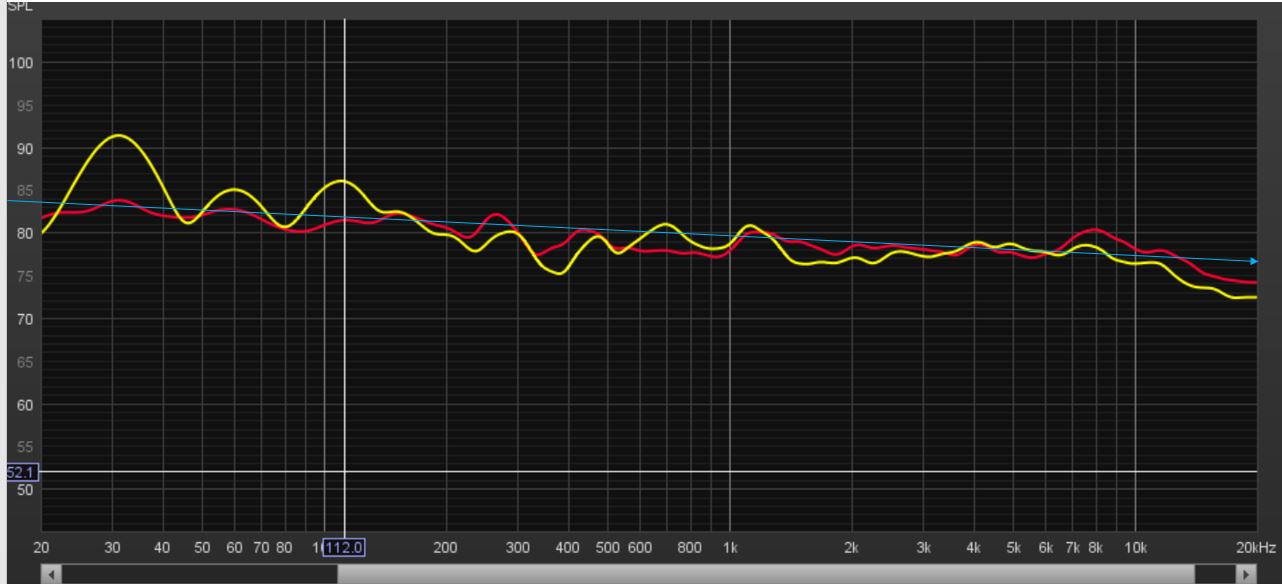
Task: Click the 65 dB SPL axis label
Action: tap(24, 362)
